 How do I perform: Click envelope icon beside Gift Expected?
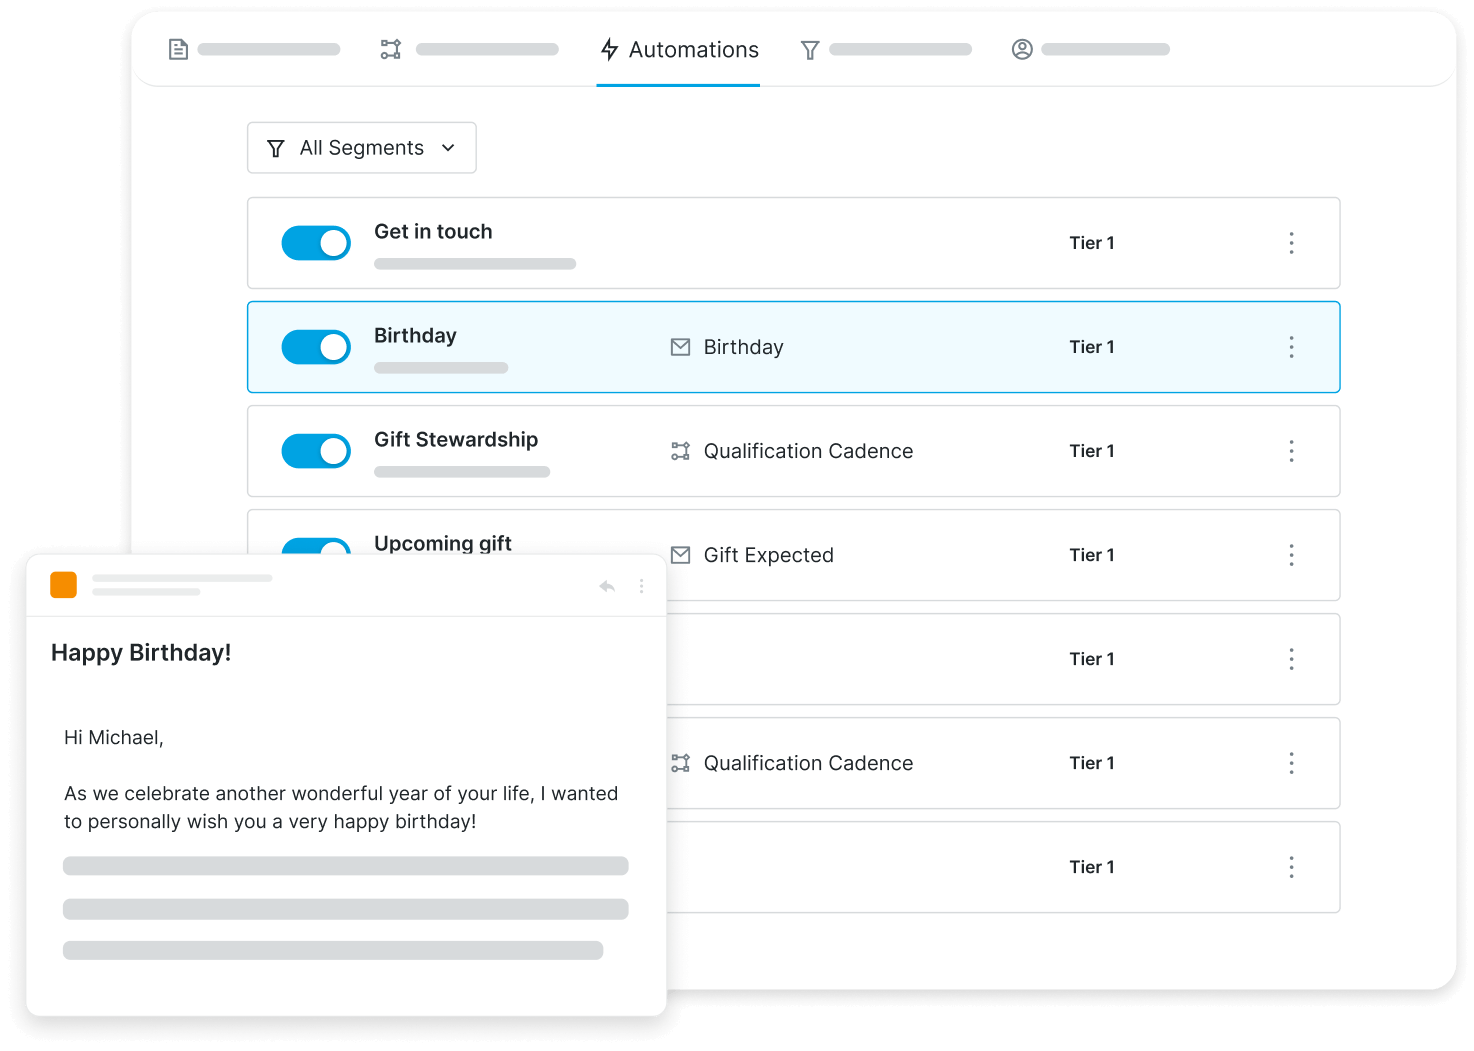[x=680, y=555]
